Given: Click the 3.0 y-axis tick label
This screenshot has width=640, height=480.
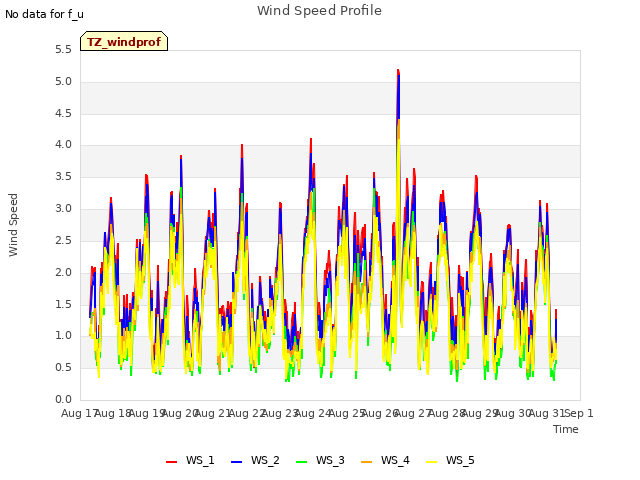Looking at the screenshot, I should coord(63,209).
